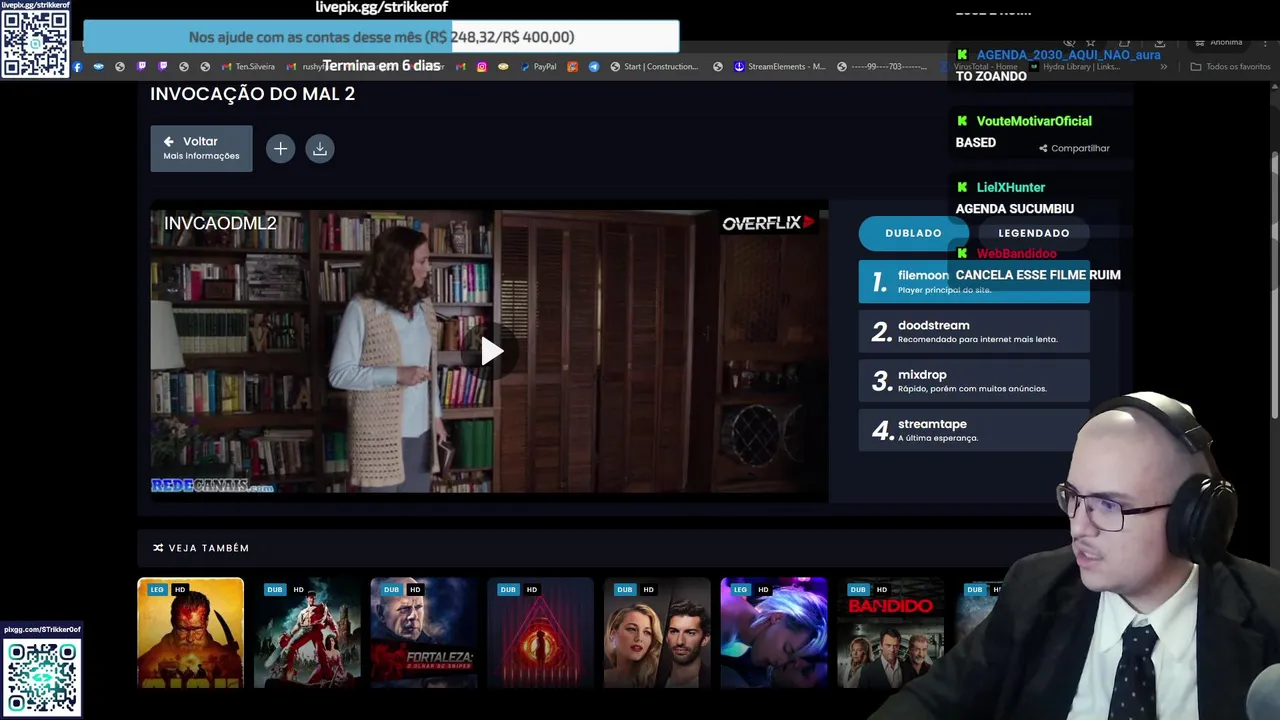Image resolution: width=1280 pixels, height=720 pixels.
Task: Click the browser downloads toolbar icon
Action: (x=1160, y=43)
